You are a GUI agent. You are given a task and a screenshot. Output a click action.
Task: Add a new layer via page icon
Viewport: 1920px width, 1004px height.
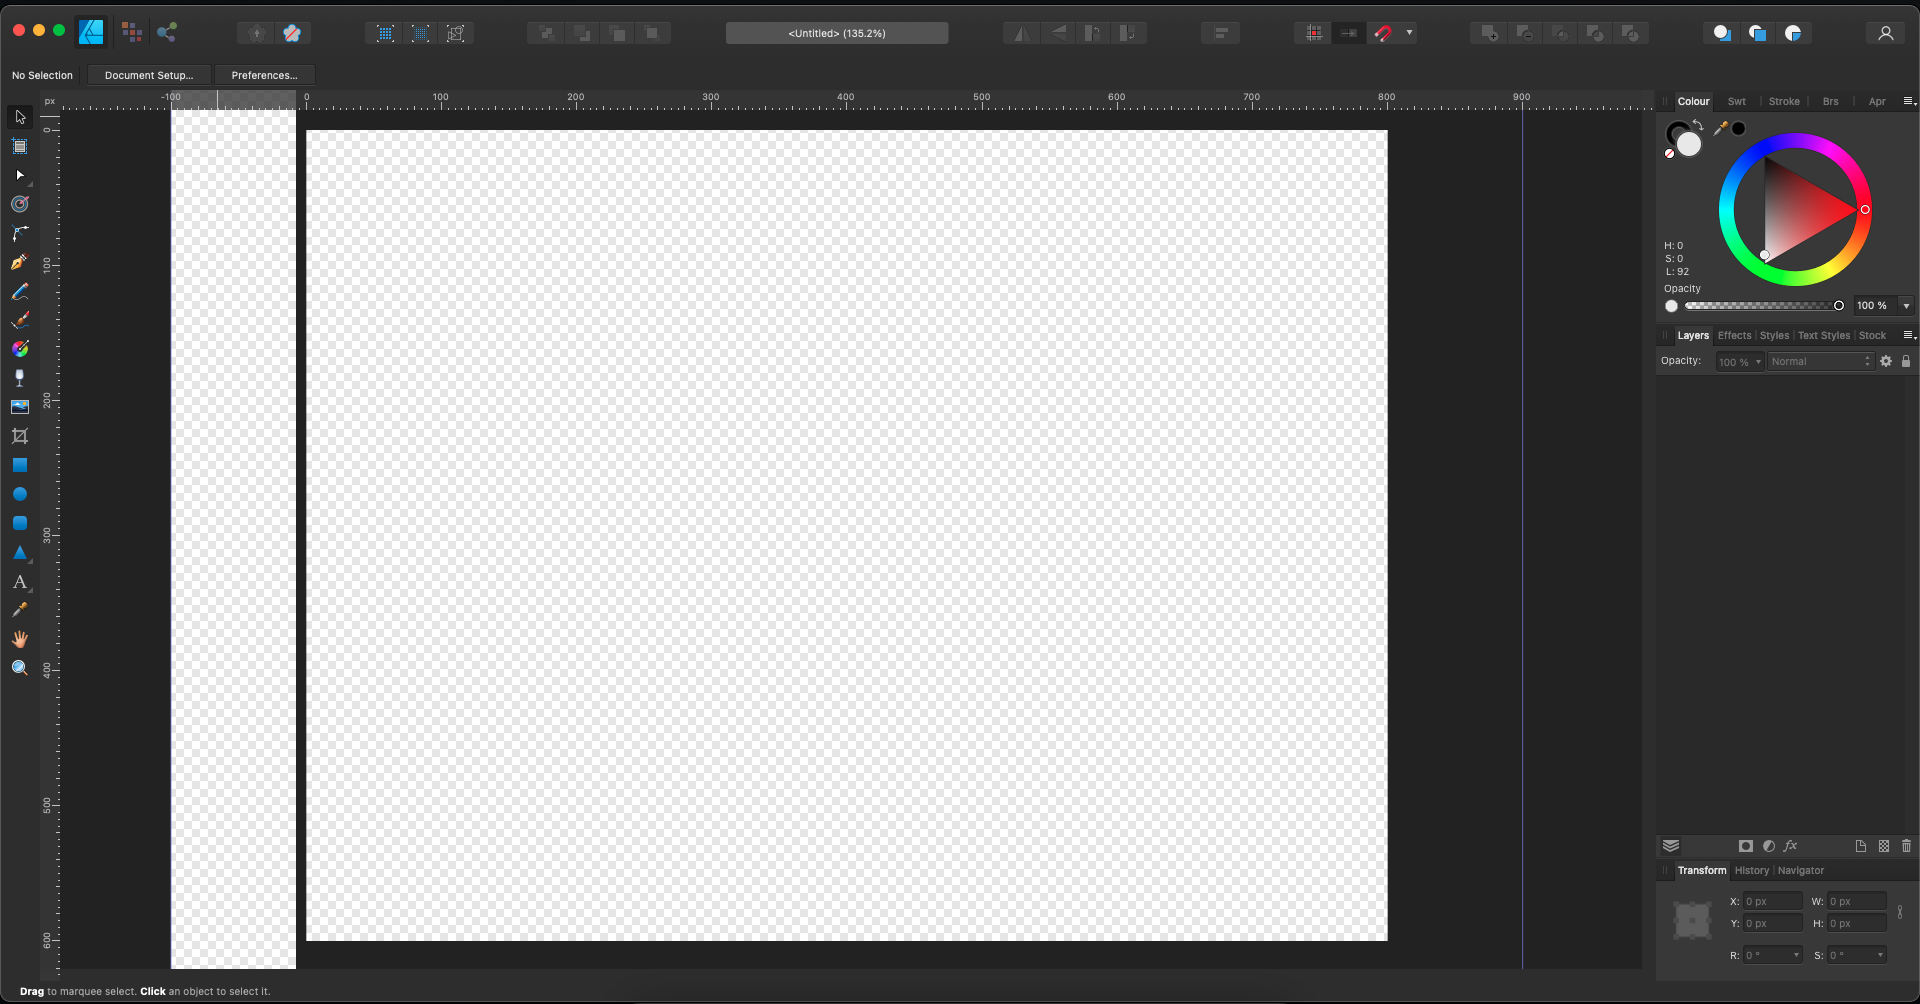(x=1861, y=846)
